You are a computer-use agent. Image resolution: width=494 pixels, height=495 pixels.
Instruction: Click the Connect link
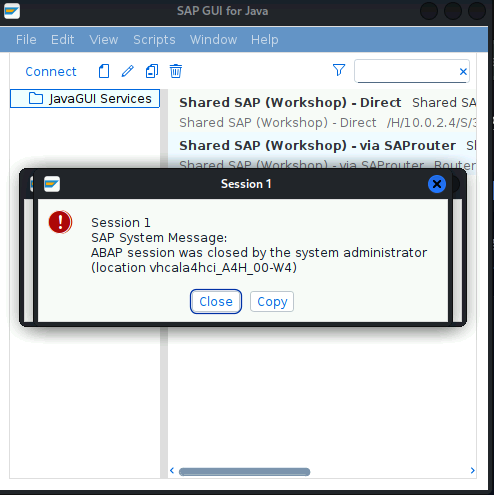[51, 71]
